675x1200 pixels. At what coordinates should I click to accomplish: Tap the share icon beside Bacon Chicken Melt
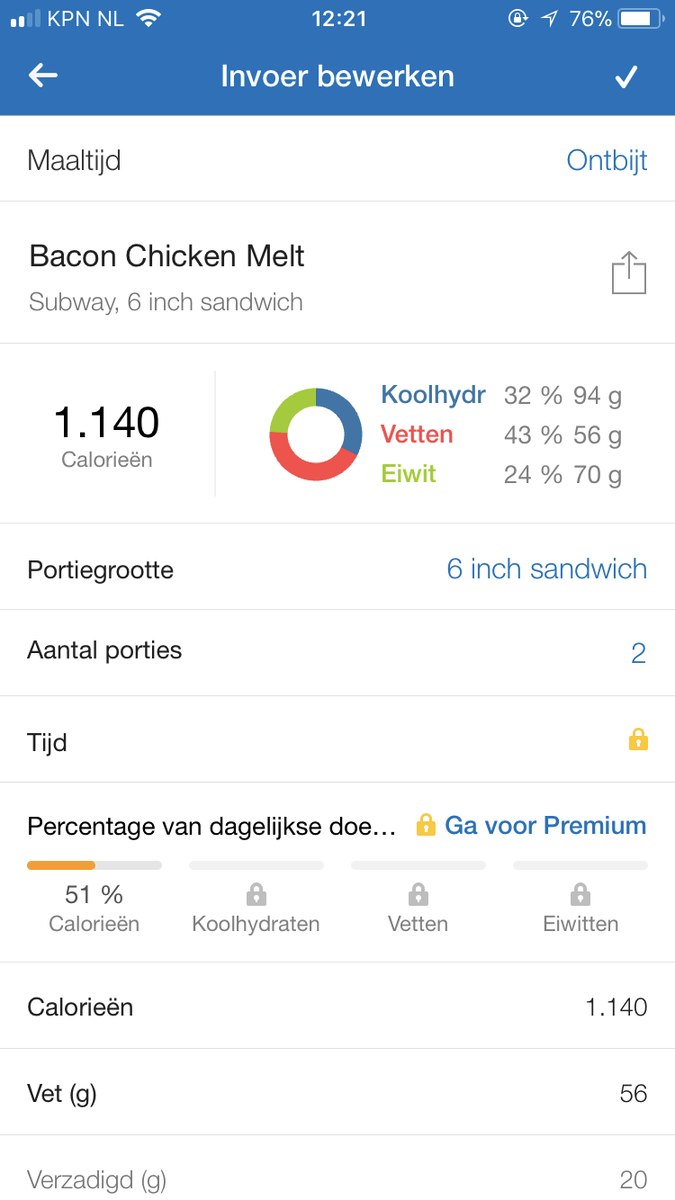(629, 273)
